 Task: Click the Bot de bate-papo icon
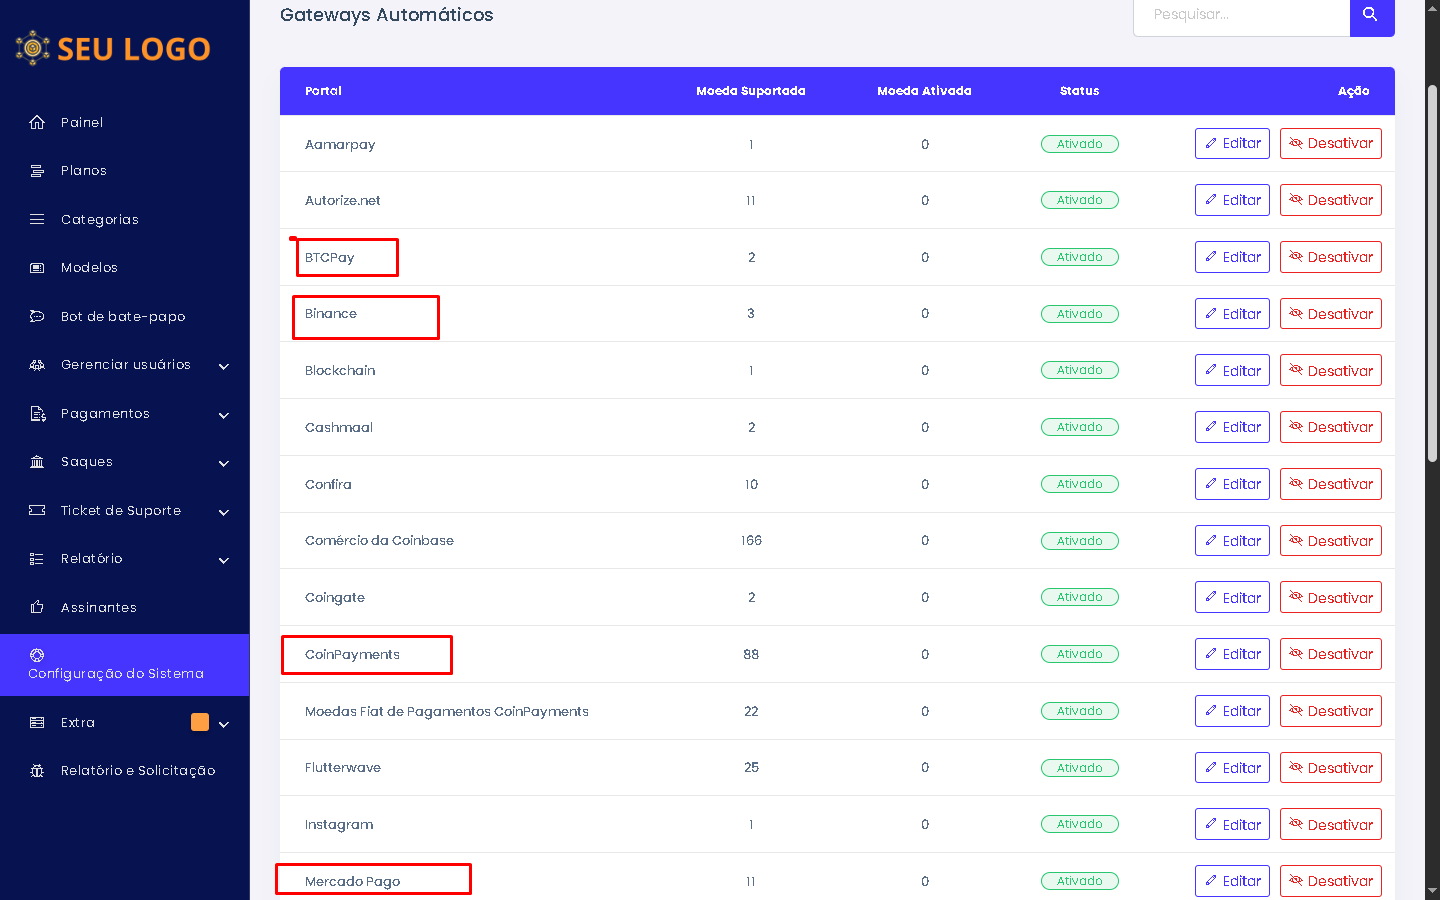click(x=37, y=316)
